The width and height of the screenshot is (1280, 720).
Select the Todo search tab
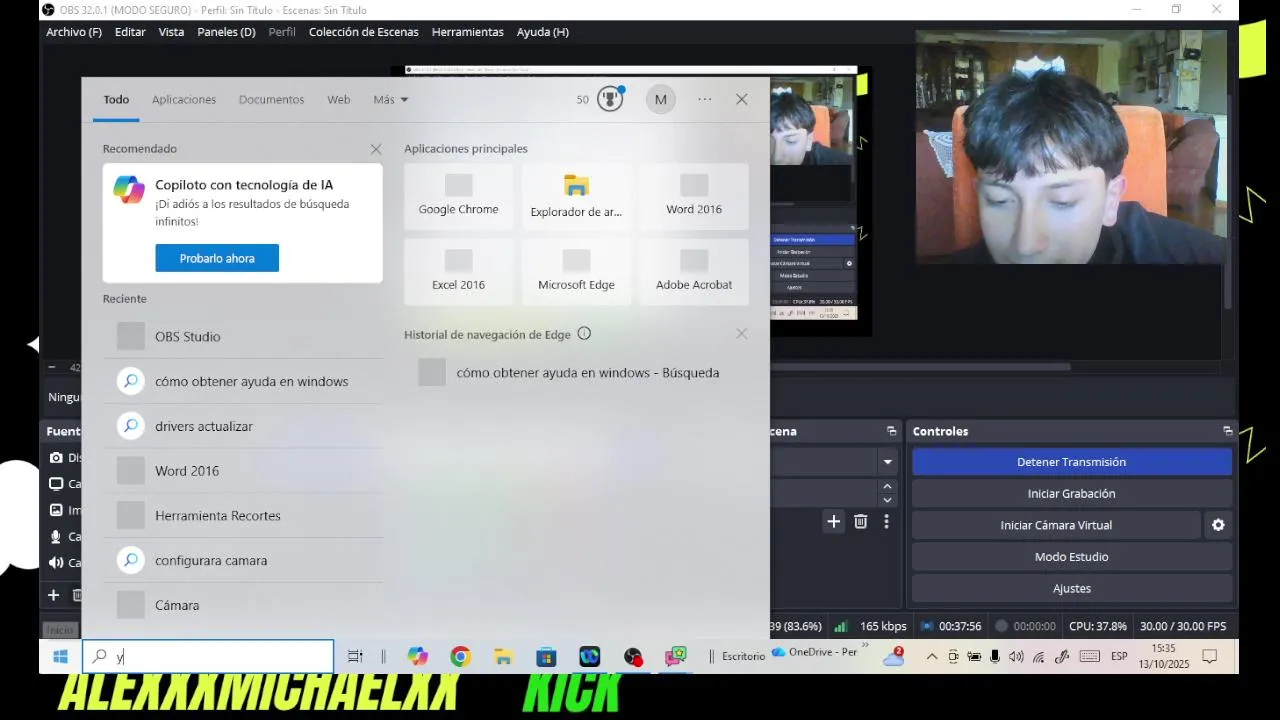pyautogui.click(x=116, y=100)
